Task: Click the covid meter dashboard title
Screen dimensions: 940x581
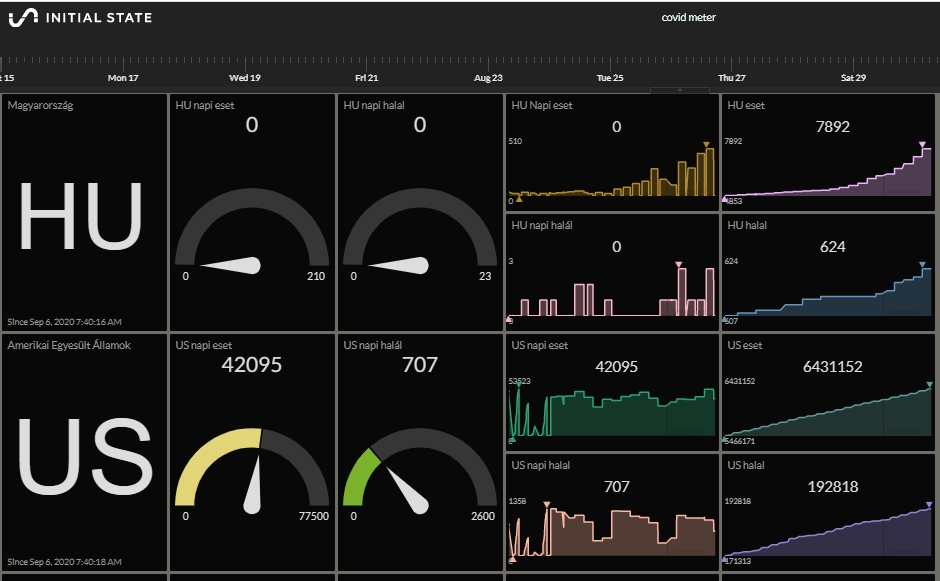Action: (x=688, y=17)
